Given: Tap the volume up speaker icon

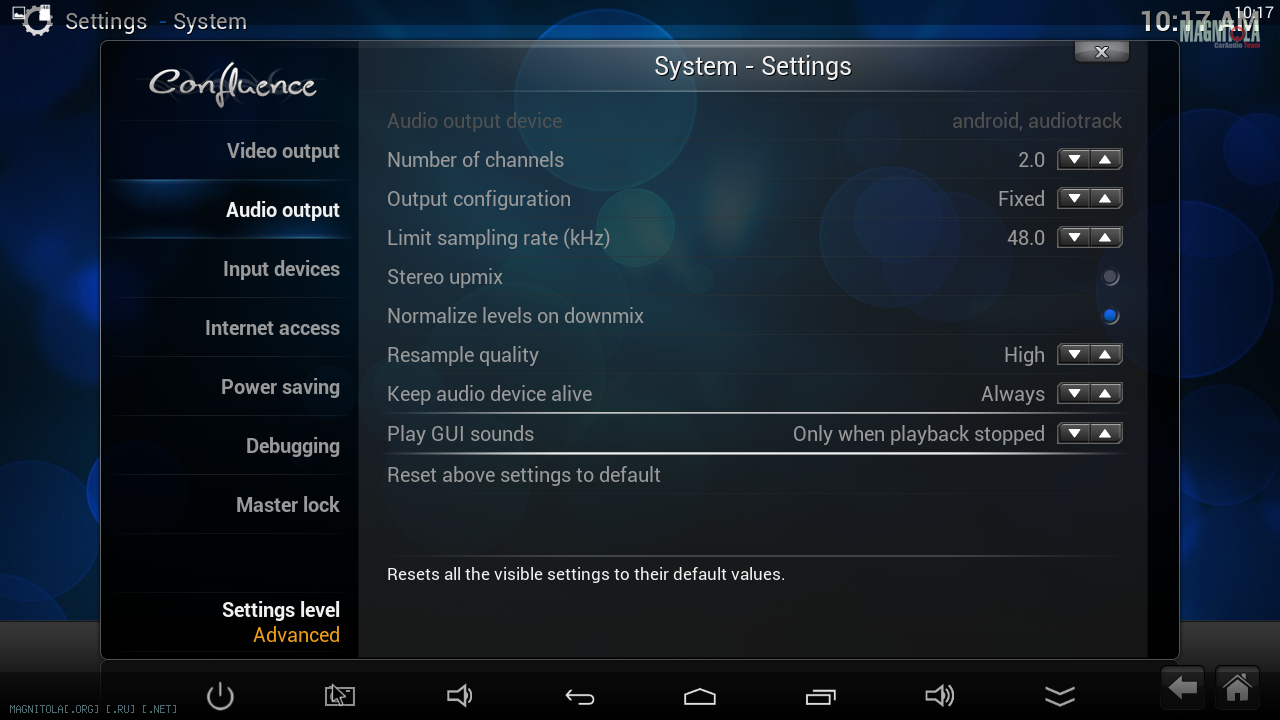Looking at the screenshot, I should point(940,696).
